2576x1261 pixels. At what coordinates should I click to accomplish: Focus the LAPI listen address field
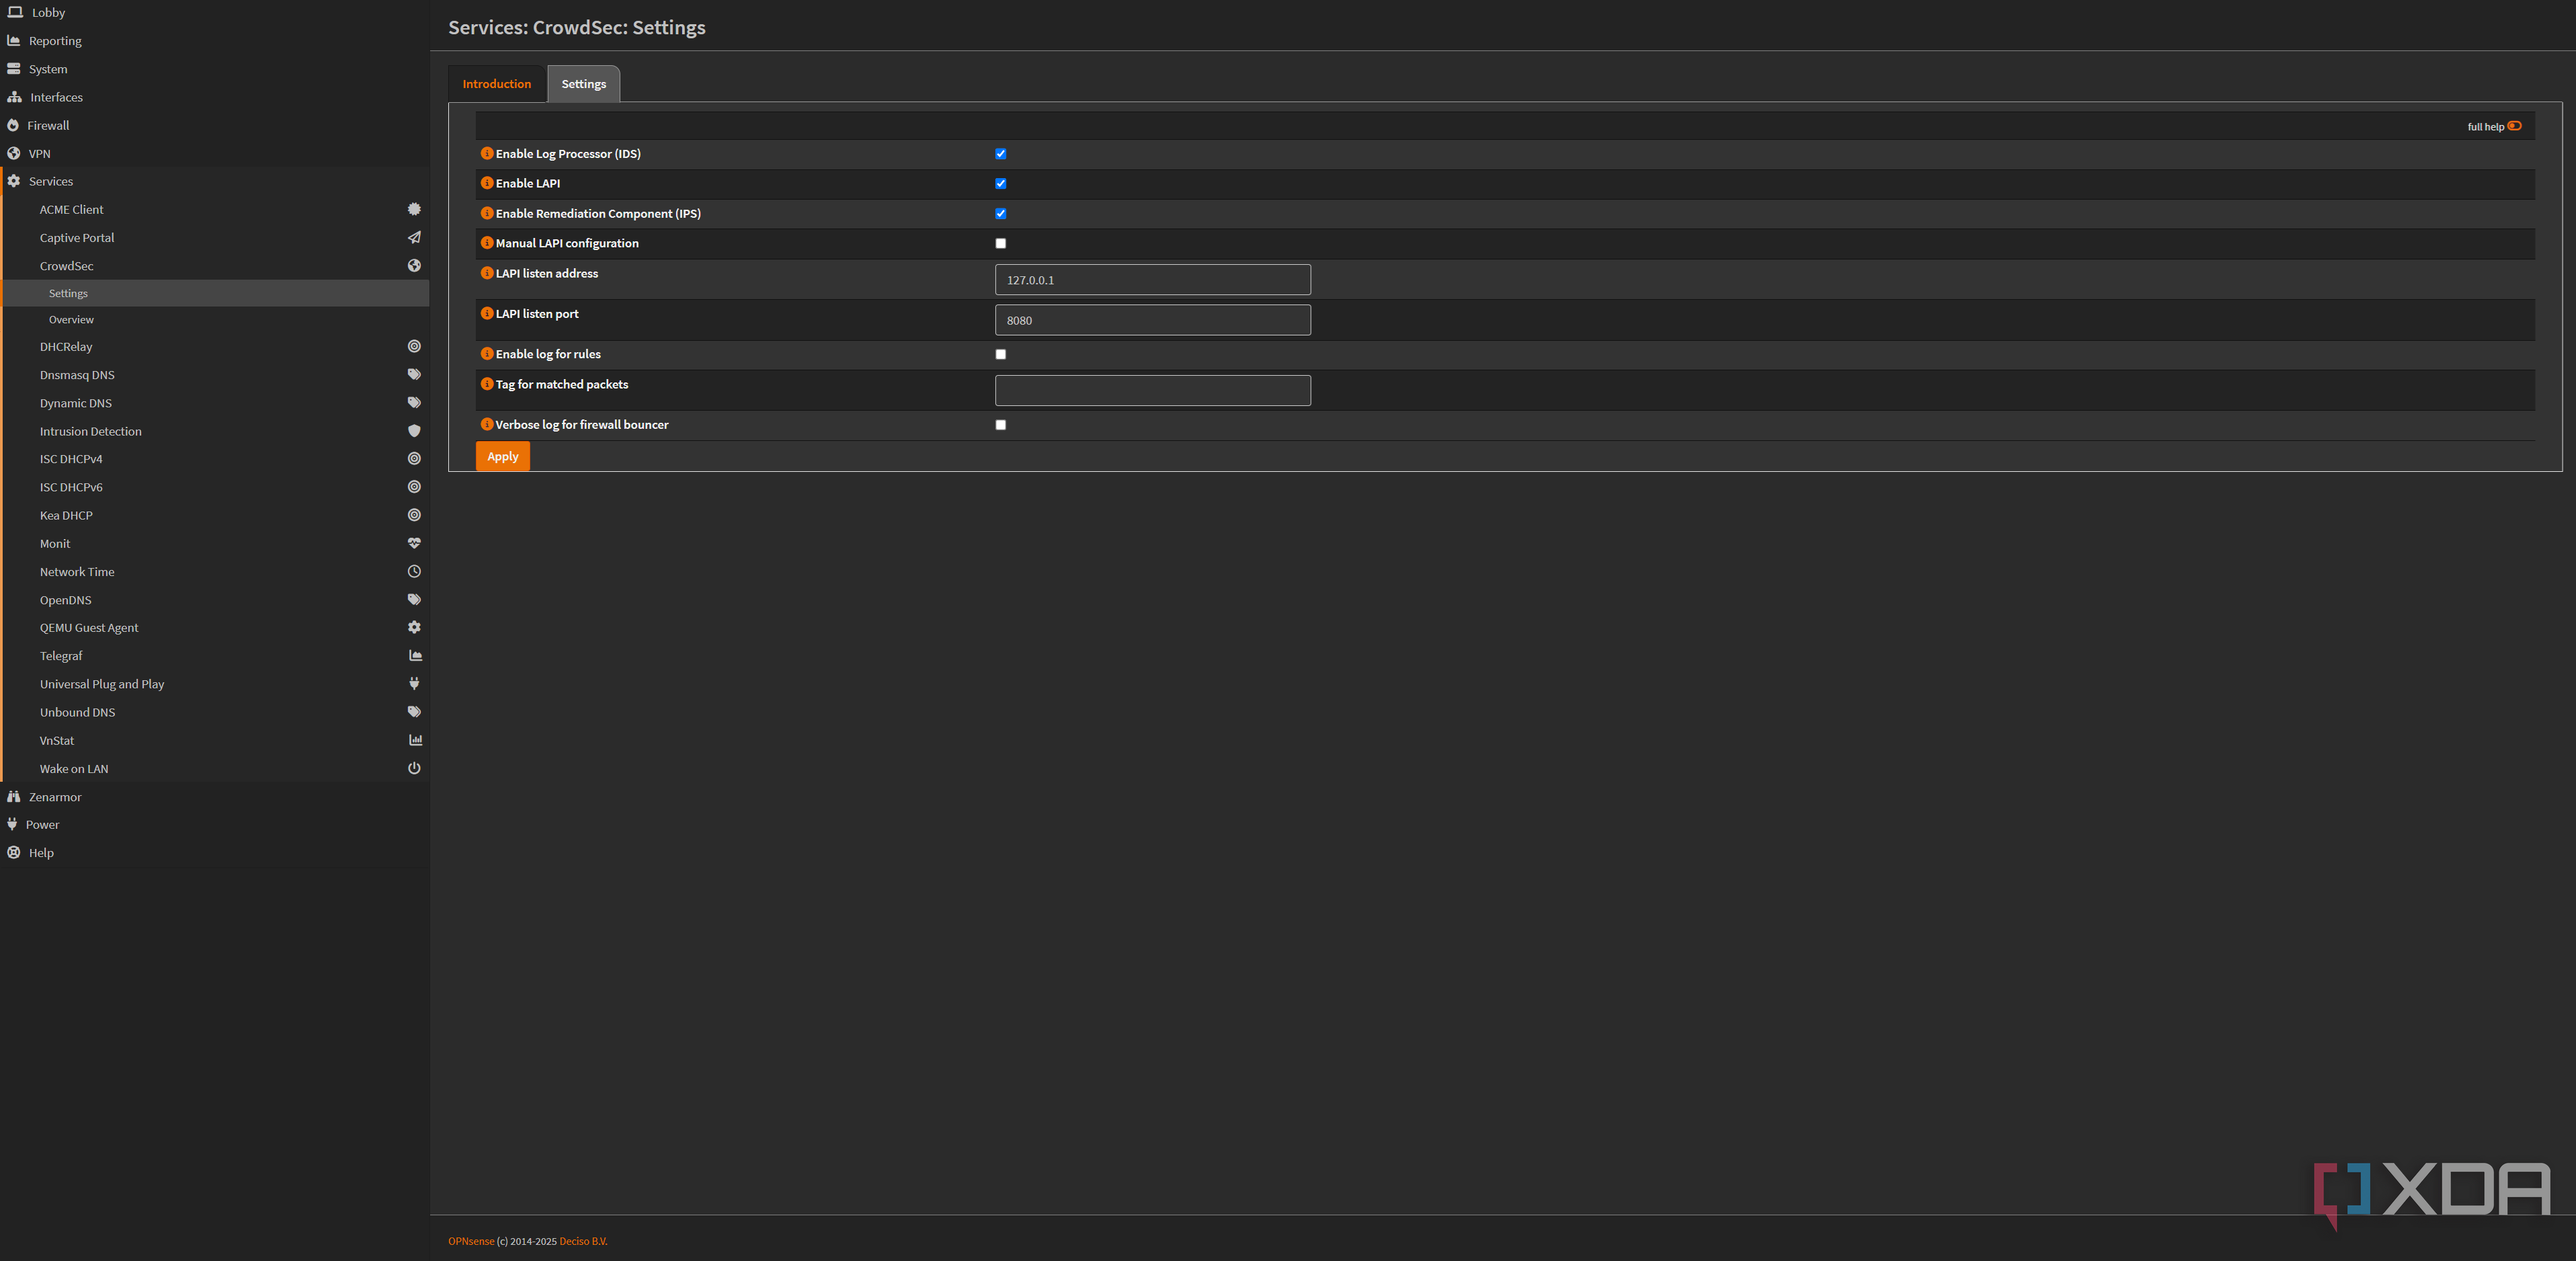[x=1153, y=280]
